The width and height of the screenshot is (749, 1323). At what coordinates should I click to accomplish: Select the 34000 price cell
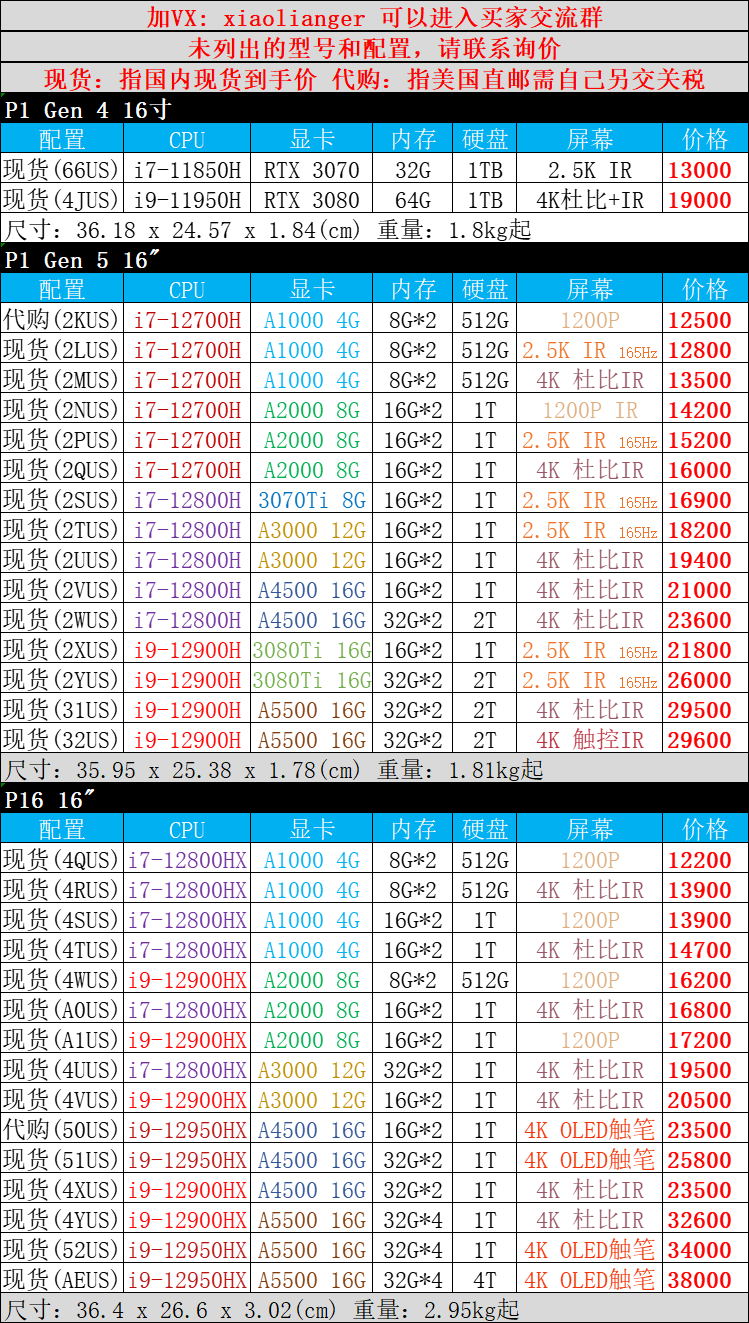[x=706, y=1249]
